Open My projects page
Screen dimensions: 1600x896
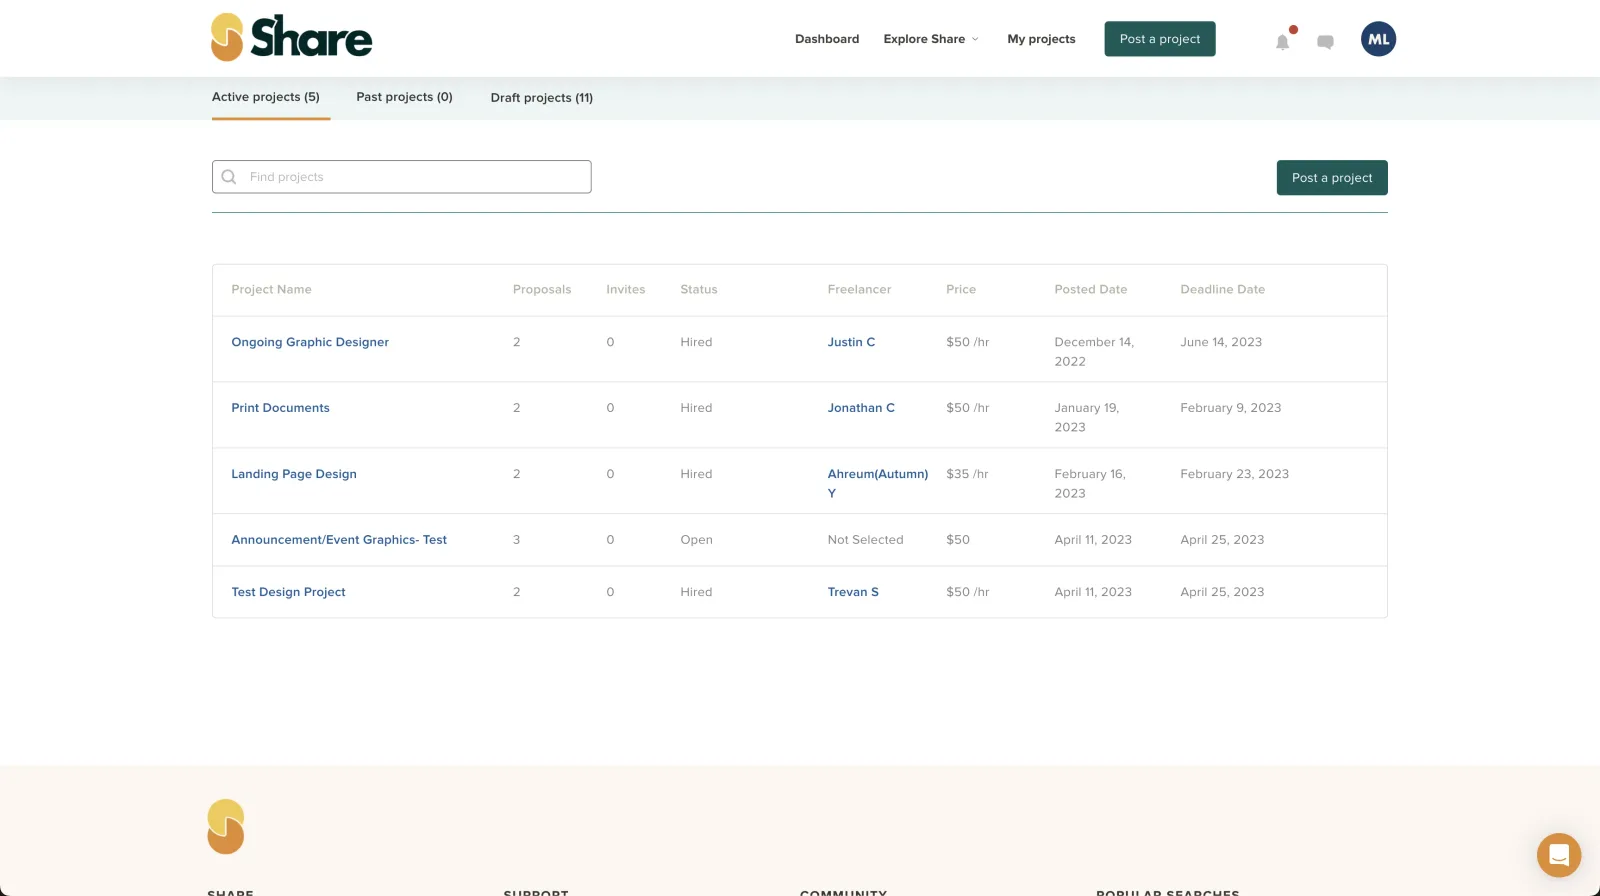click(1041, 39)
